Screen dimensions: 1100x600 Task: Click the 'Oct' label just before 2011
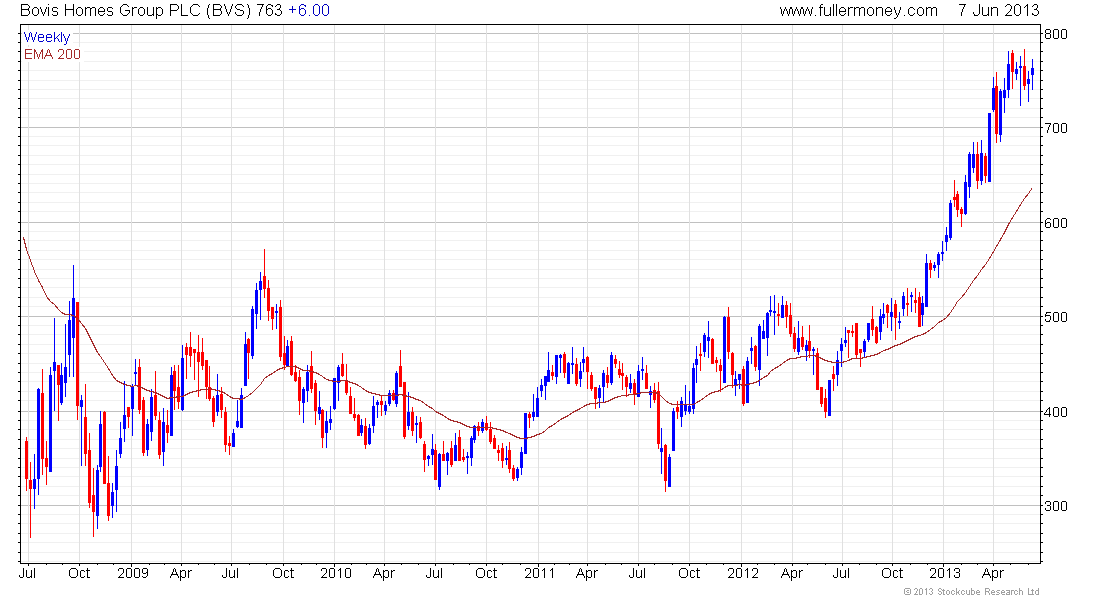pos(486,573)
